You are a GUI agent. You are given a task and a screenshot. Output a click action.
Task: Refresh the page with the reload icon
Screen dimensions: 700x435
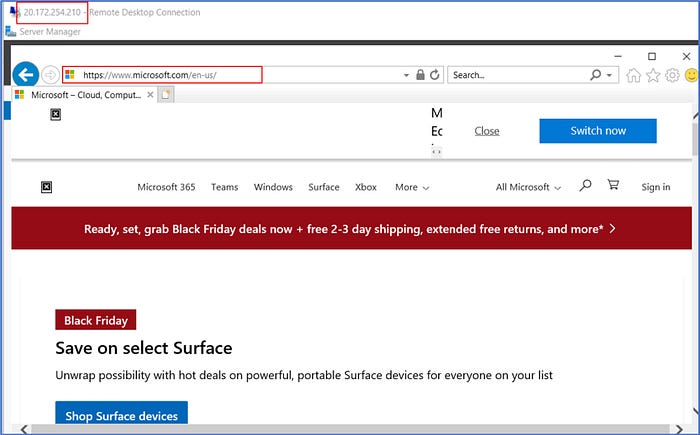tap(435, 75)
